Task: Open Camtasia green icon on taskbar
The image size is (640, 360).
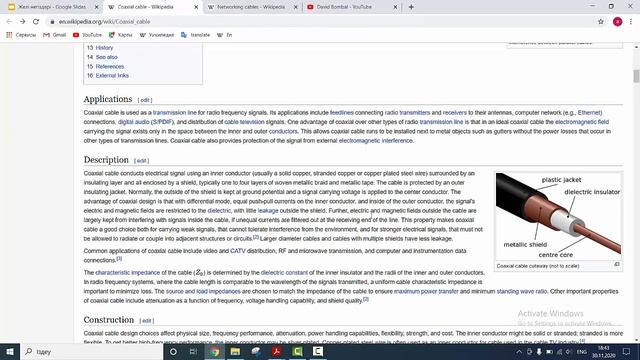Action: [x=297, y=351]
